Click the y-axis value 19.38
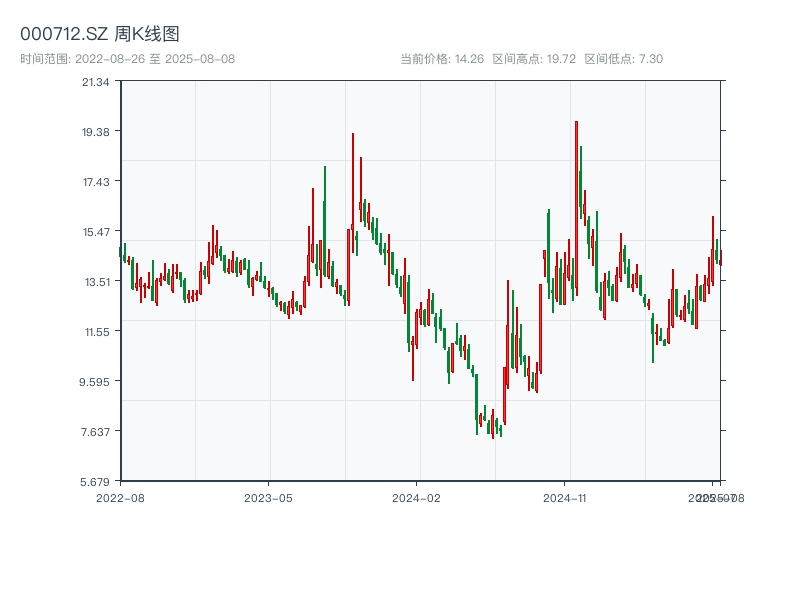Screen dimensions: 800x600 click(95, 132)
